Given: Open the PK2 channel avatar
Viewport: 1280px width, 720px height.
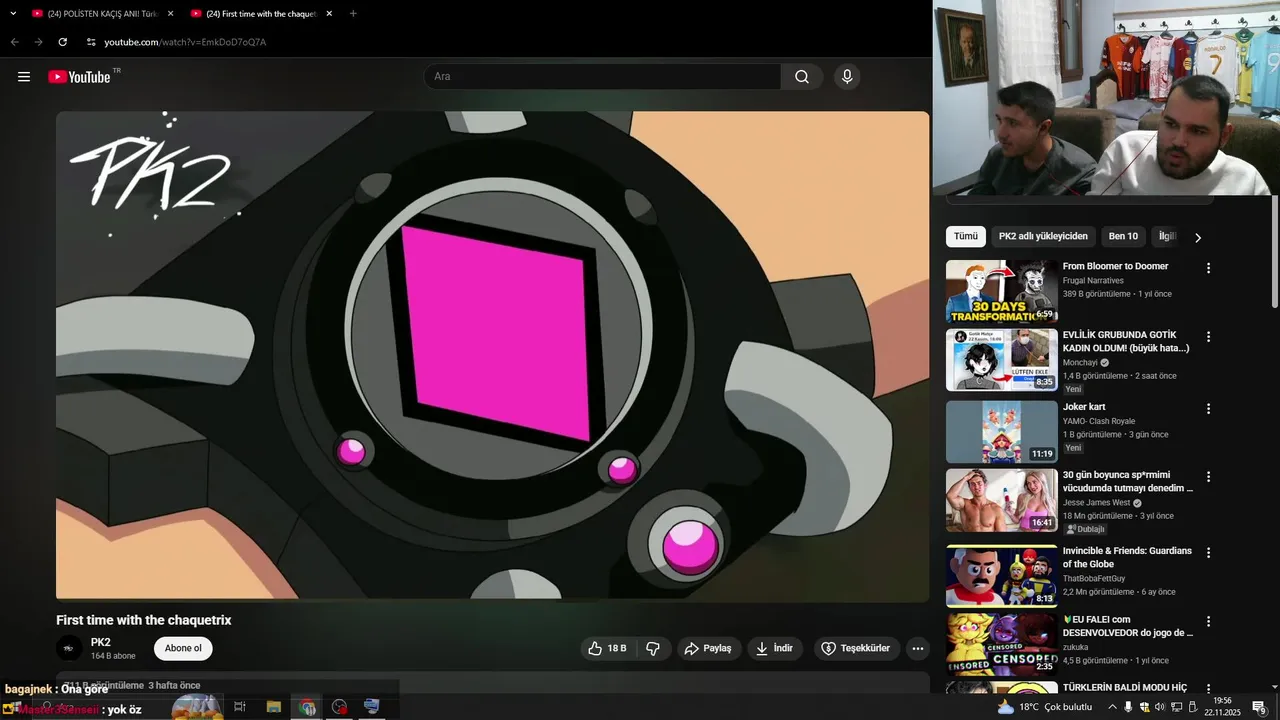Looking at the screenshot, I should (x=69, y=648).
